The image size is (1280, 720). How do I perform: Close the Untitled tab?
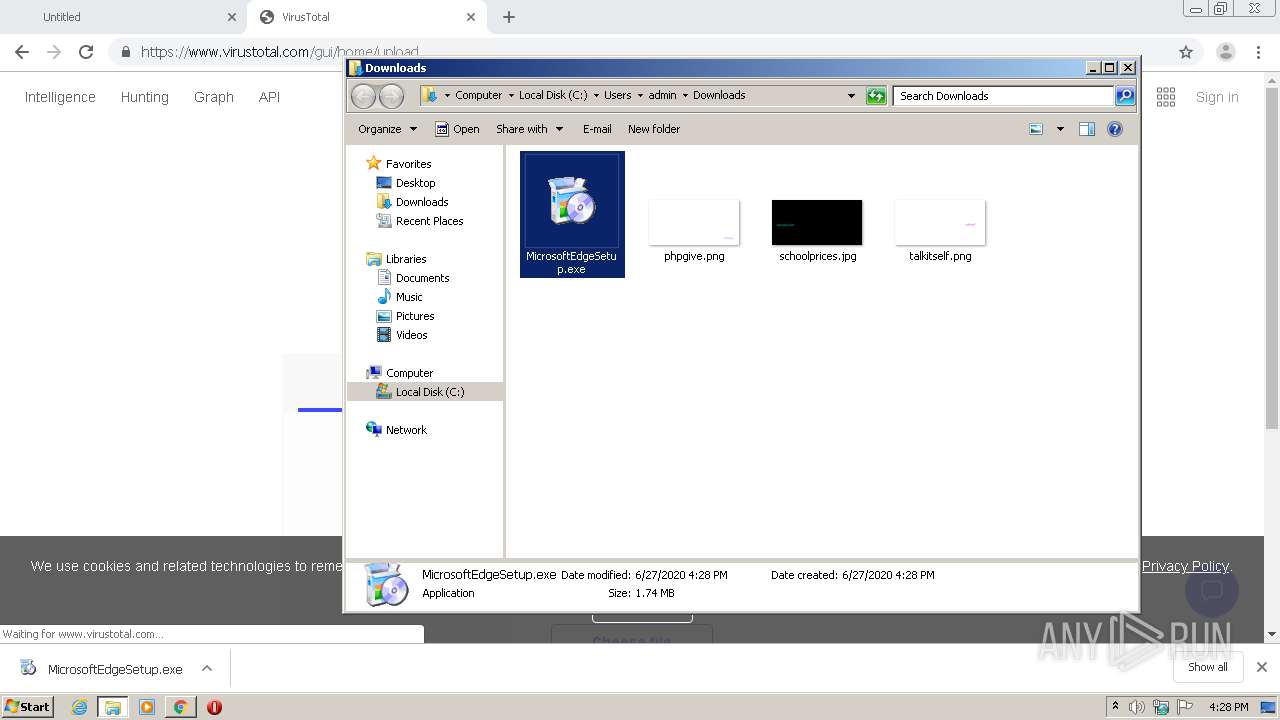point(232,17)
